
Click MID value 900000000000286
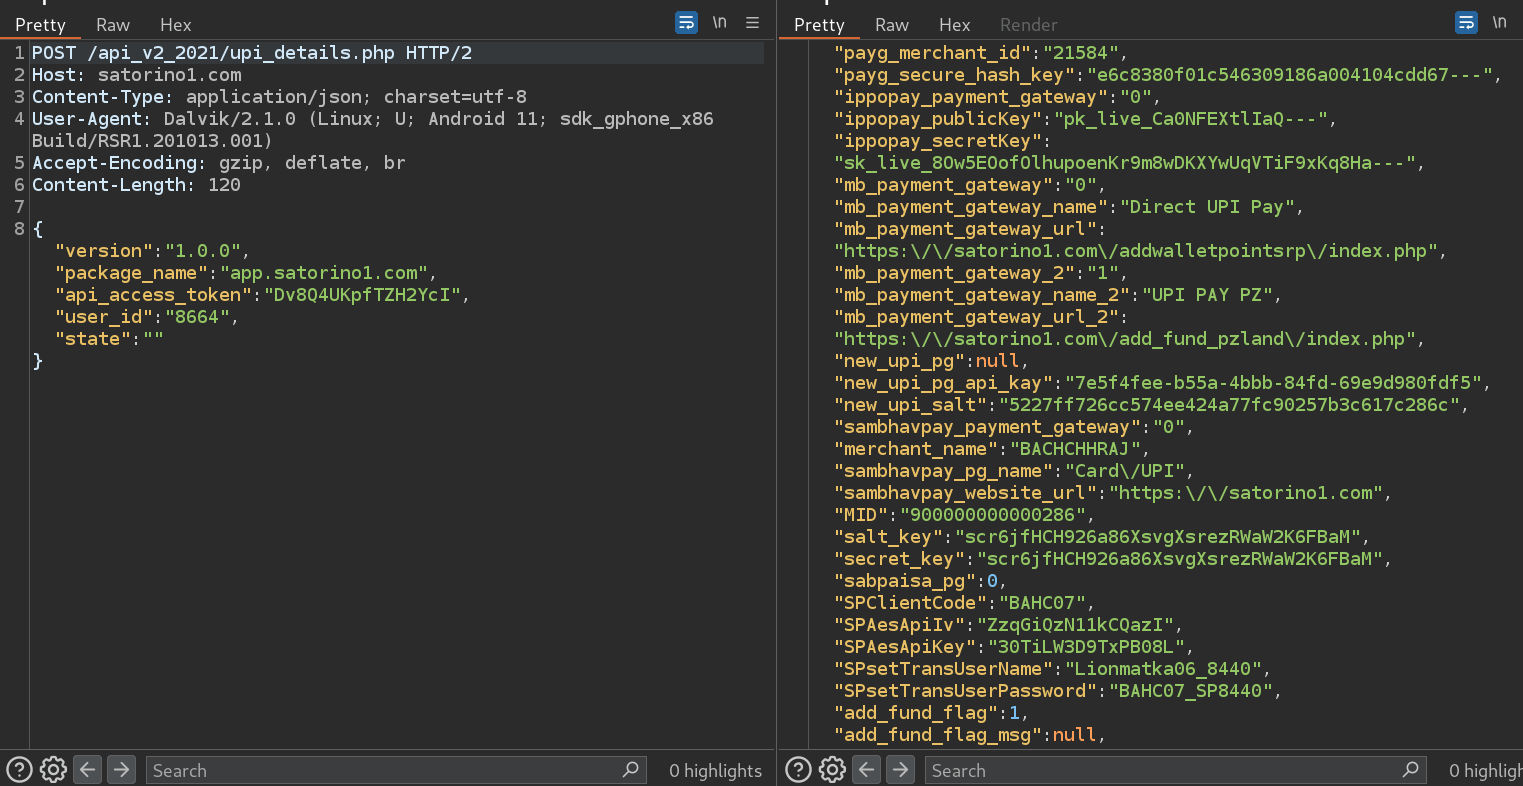click(x=993, y=515)
